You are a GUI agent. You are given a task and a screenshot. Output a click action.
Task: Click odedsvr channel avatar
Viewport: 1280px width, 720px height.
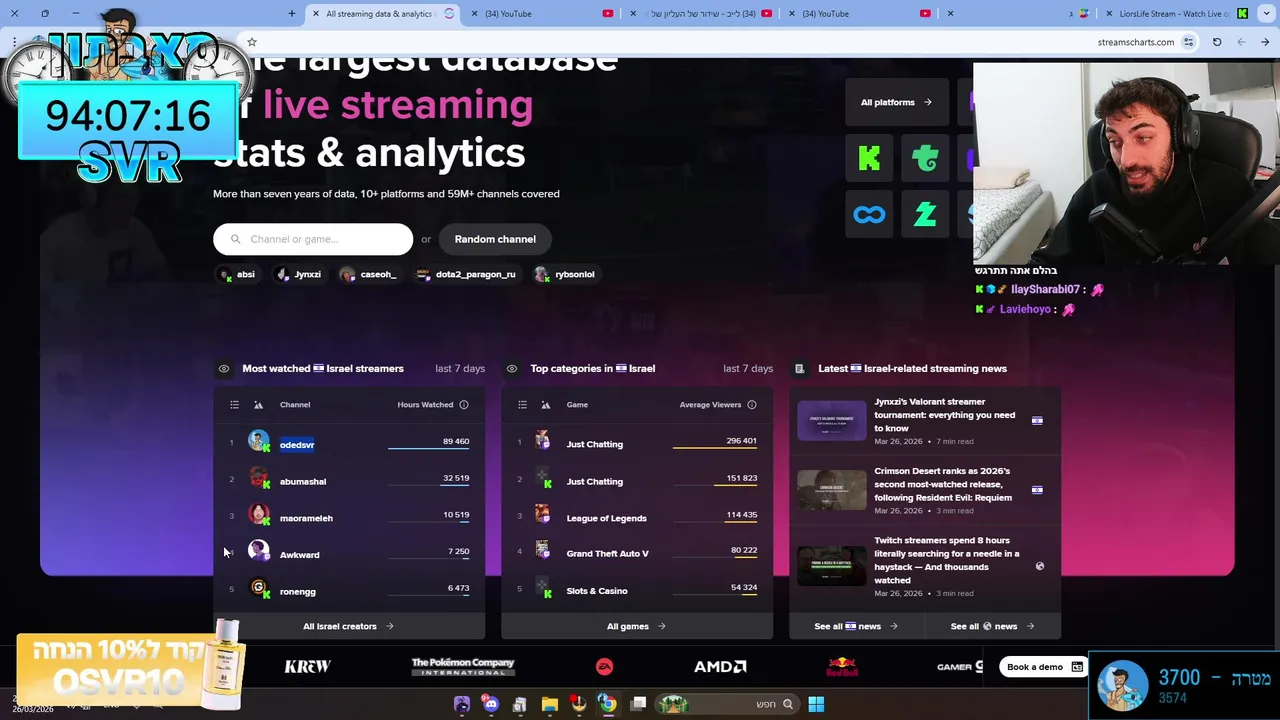click(x=259, y=441)
